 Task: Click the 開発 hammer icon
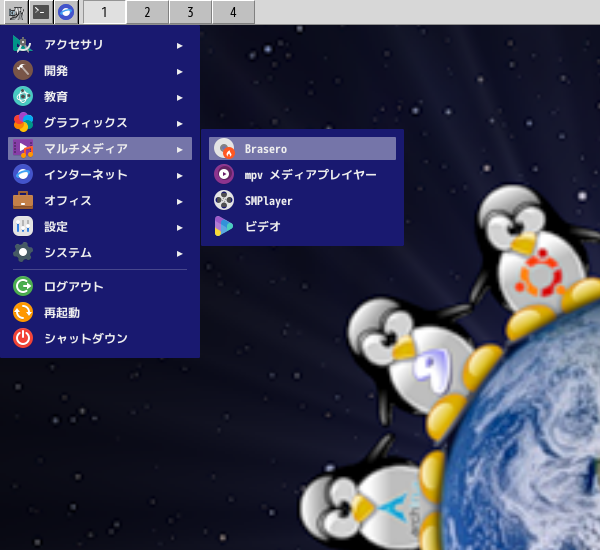tap(23, 70)
